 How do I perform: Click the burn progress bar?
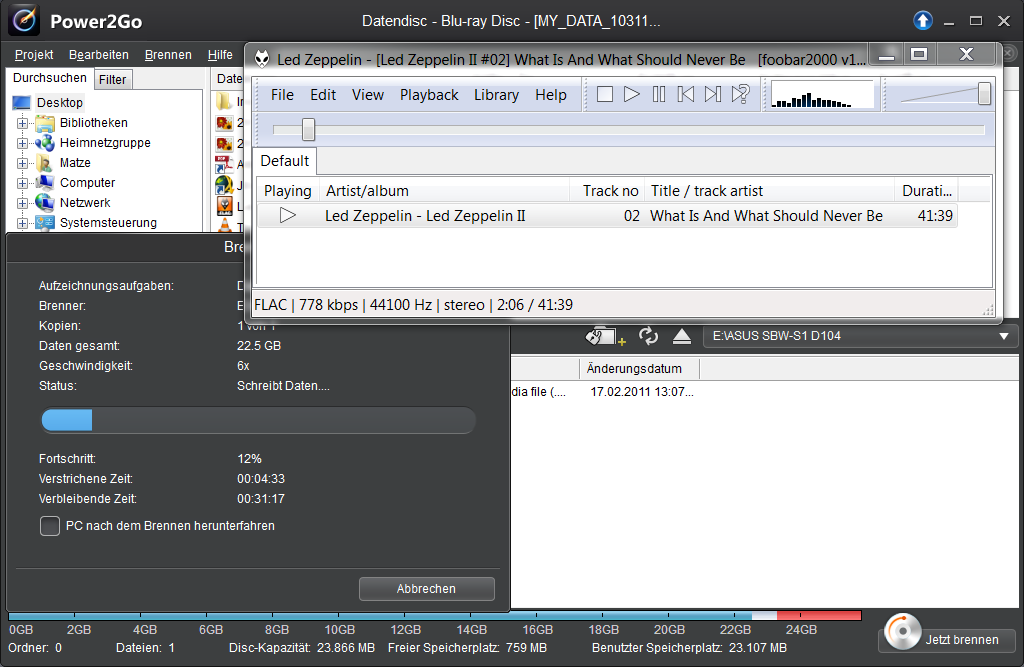259,420
